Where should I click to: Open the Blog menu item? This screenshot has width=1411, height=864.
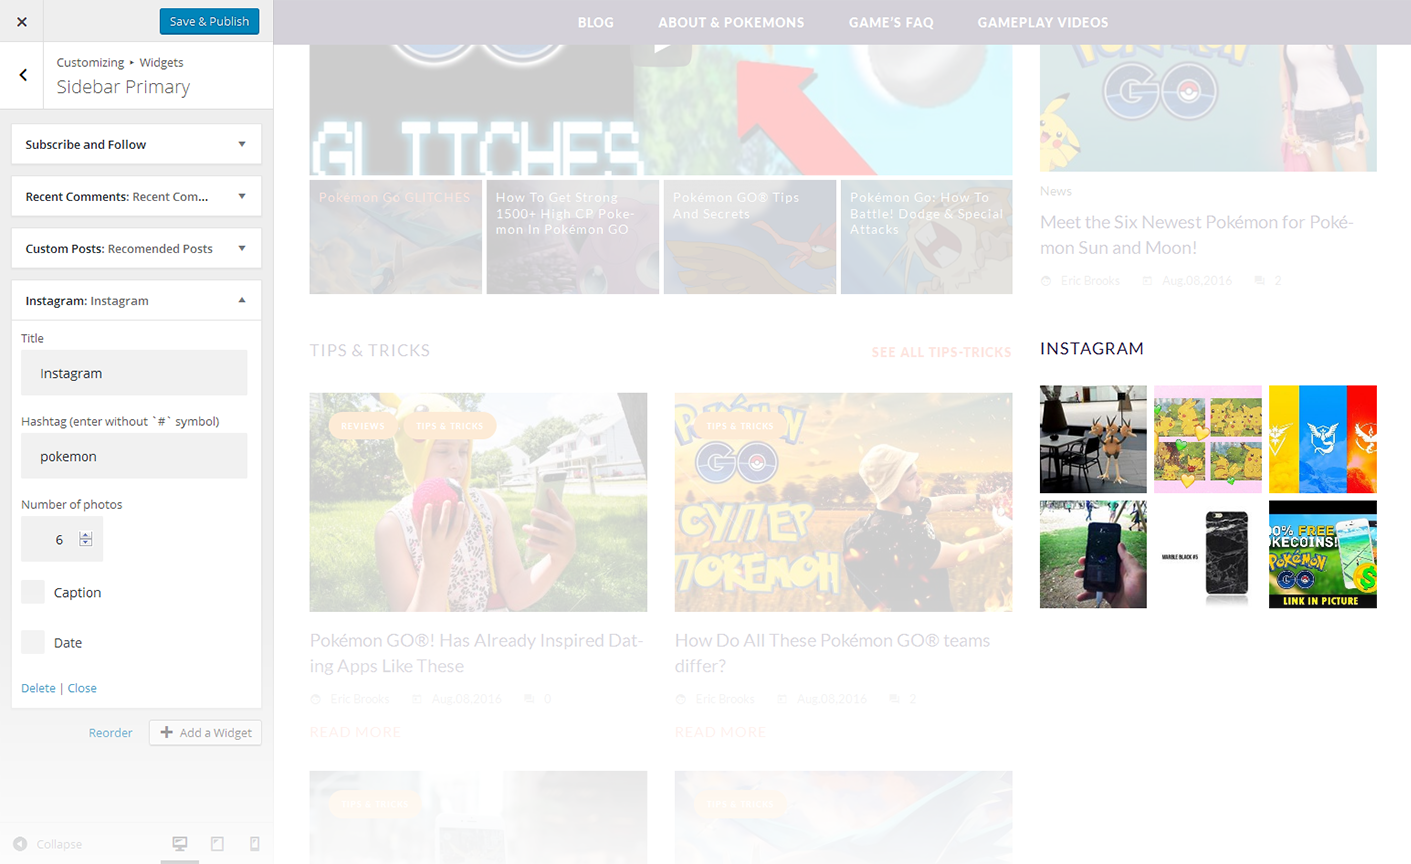click(595, 22)
